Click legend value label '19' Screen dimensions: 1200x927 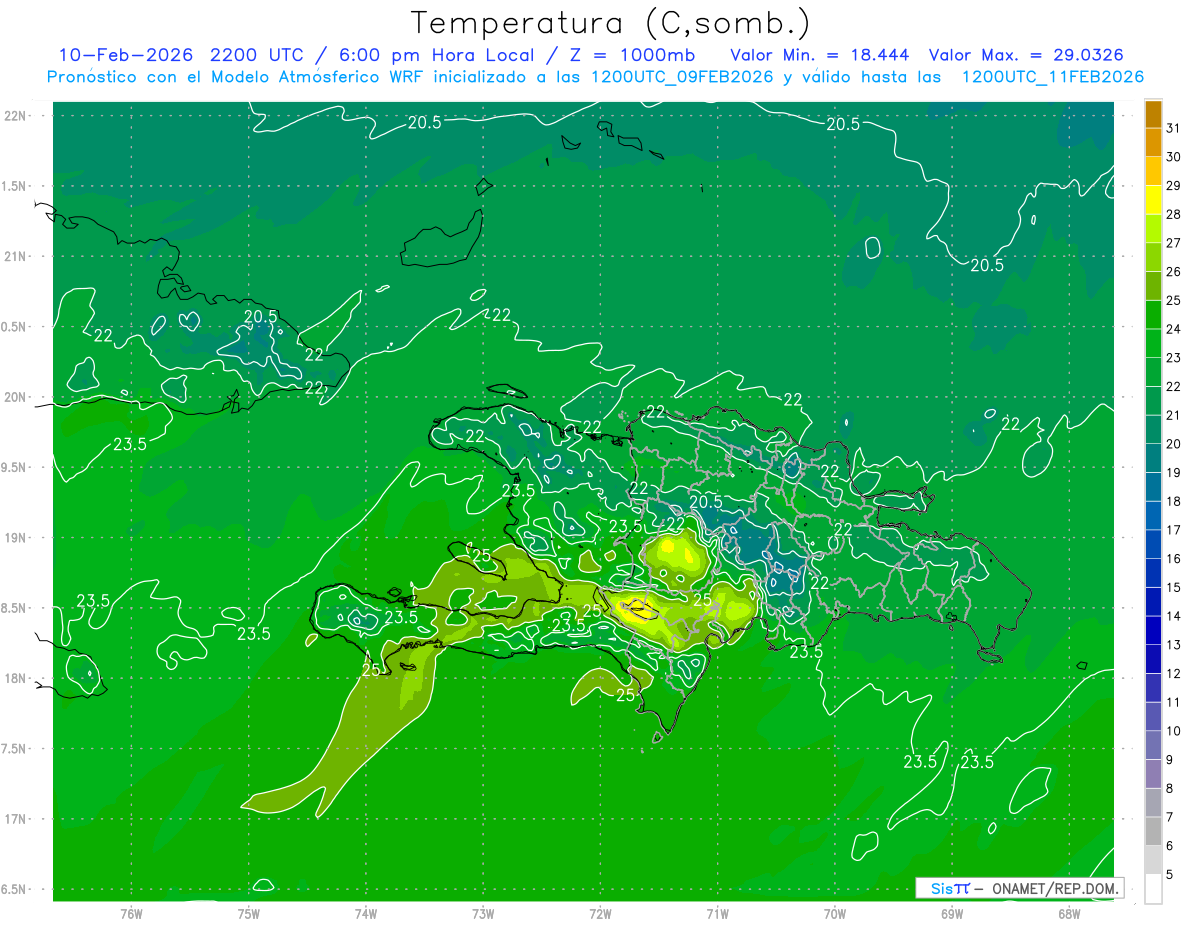[1174, 472]
